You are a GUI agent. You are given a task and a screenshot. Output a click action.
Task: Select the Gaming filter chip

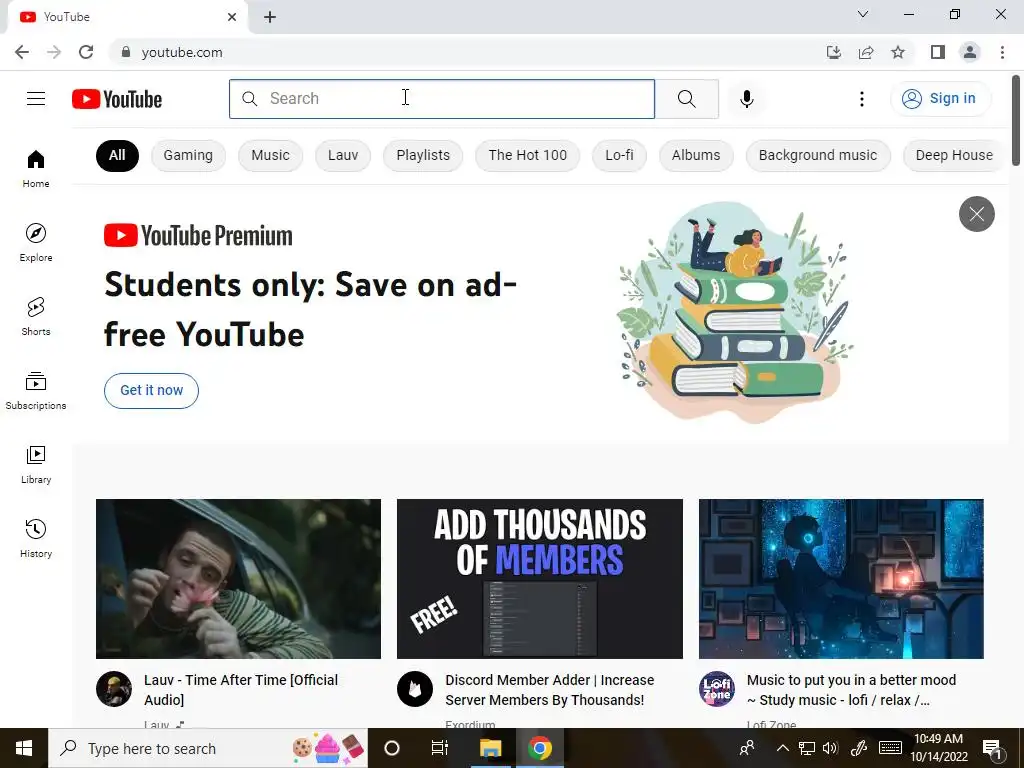(188, 155)
